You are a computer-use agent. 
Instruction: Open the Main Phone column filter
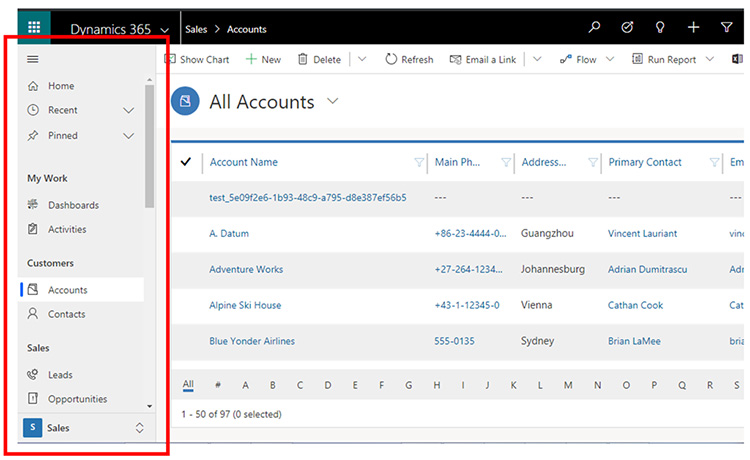click(506, 162)
